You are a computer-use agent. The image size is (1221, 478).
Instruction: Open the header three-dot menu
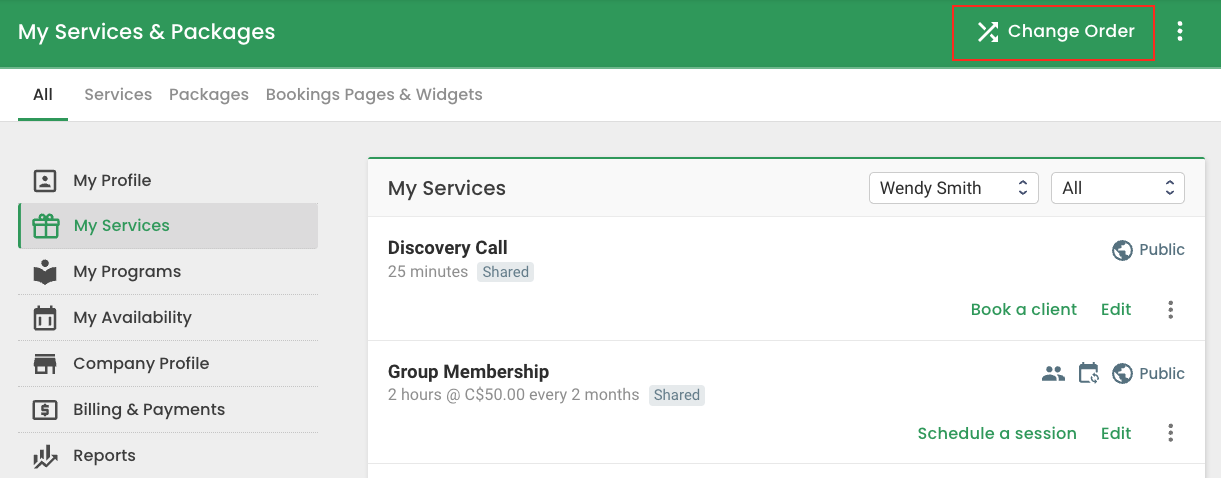(x=1180, y=32)
